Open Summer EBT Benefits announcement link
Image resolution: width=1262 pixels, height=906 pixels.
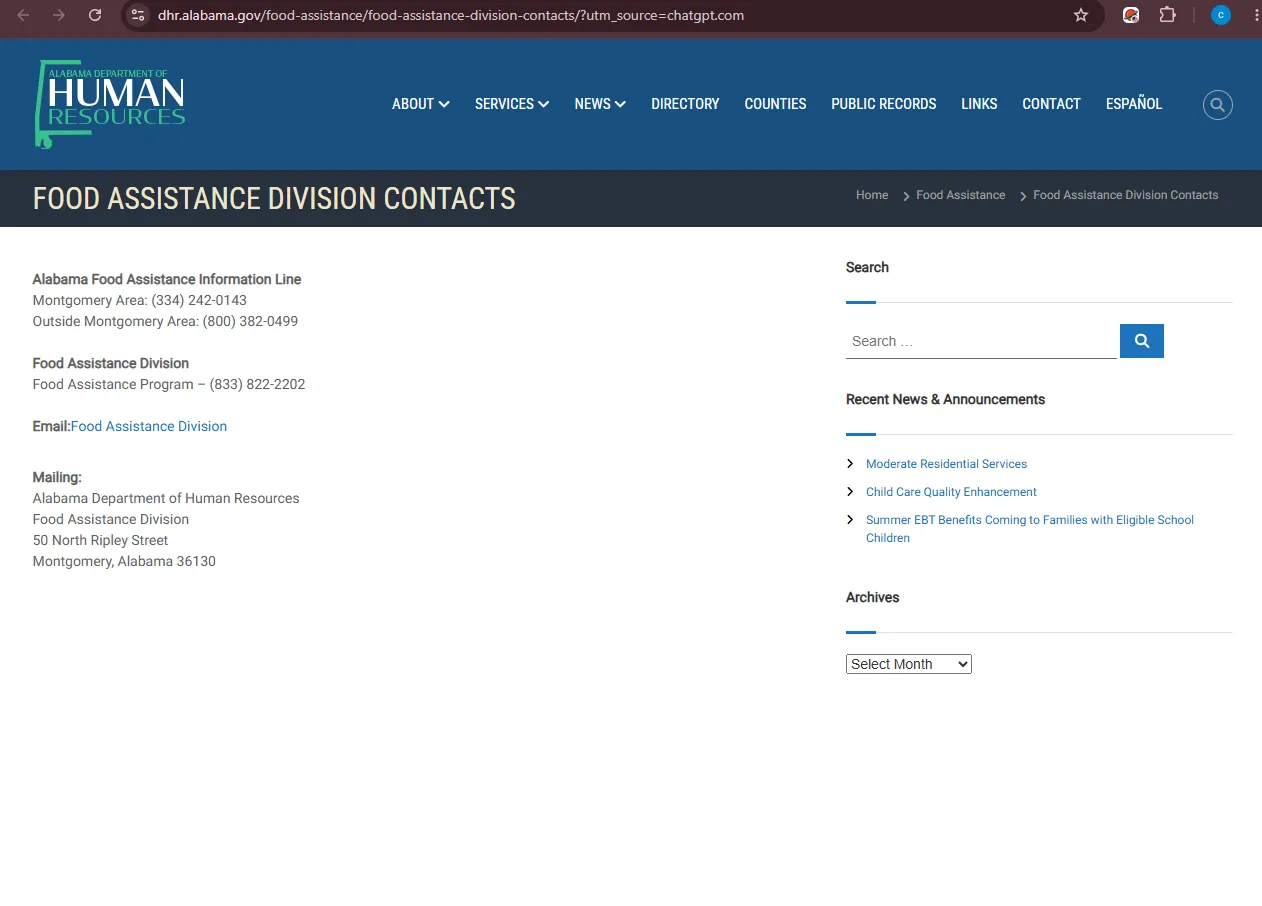pos(1030,529)
